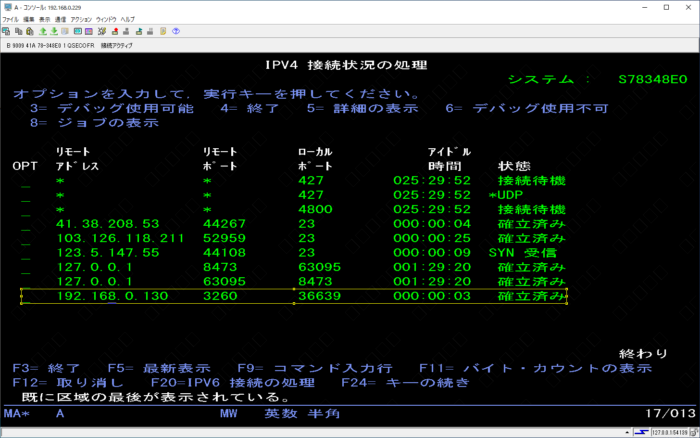This screenshot has width=700, height=438.
Task: Open the color mapping toolbar icon
Action: (89, 31)
